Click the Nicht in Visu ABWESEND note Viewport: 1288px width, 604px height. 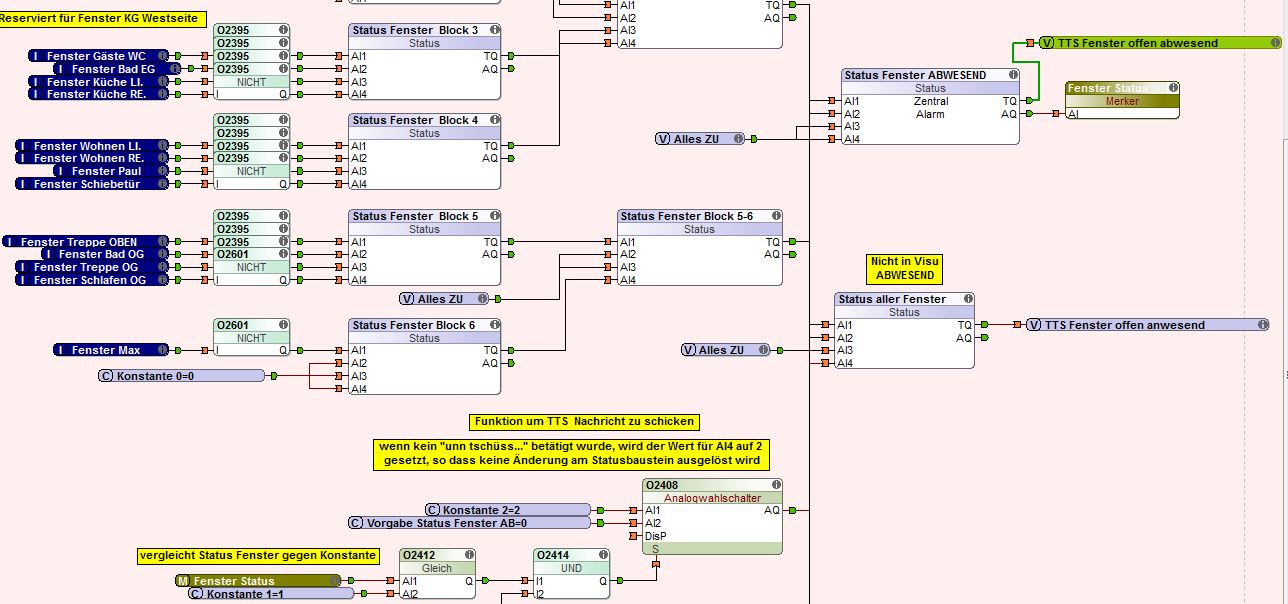coord(905,268)
